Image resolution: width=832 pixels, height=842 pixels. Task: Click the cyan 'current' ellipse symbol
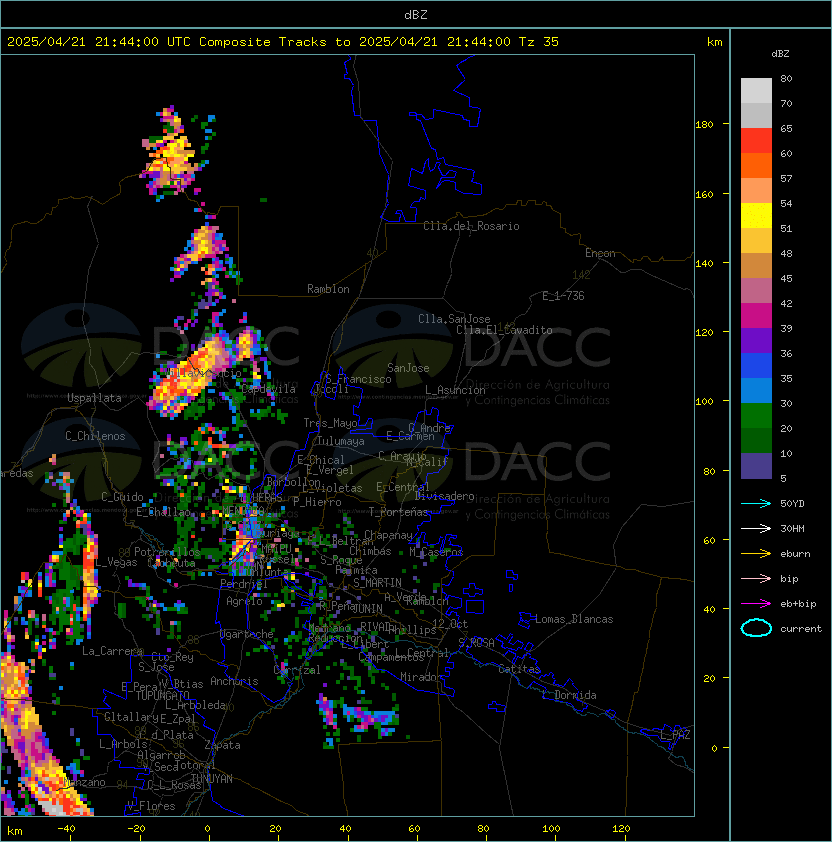pyautogui.click(x=756, y=628)
